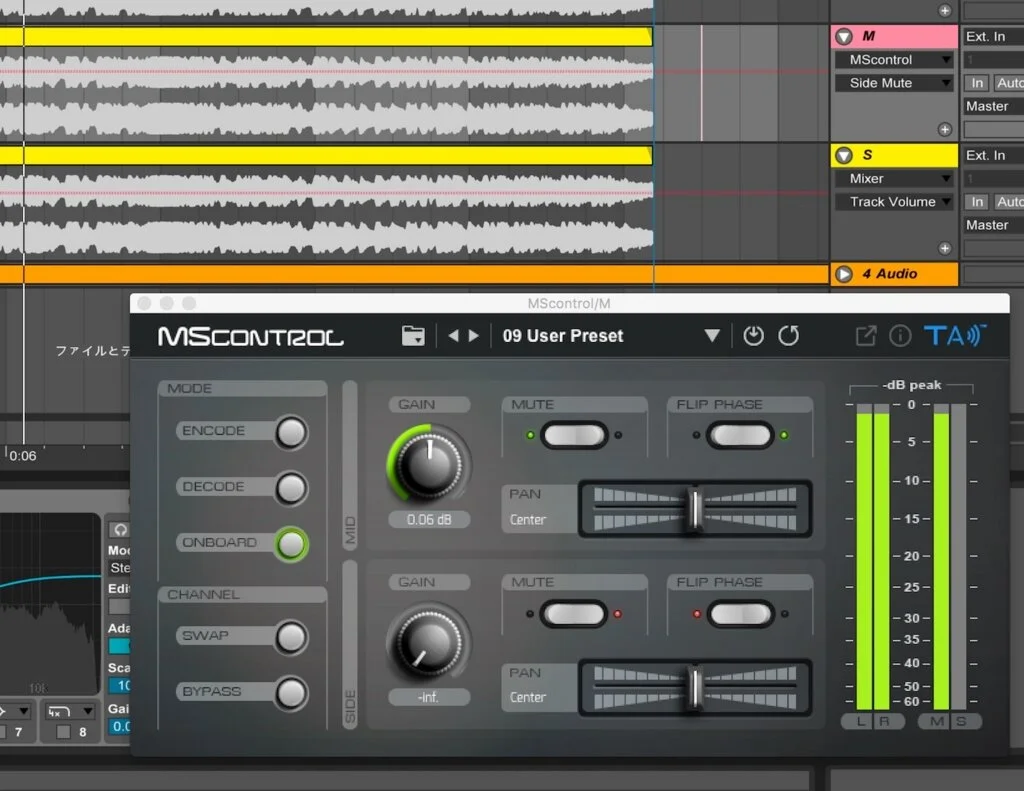Image resolution: width=1024 pixels, height=791 pixels.
Task: Open the MScontrol info icon
Action: coord(900,336)
